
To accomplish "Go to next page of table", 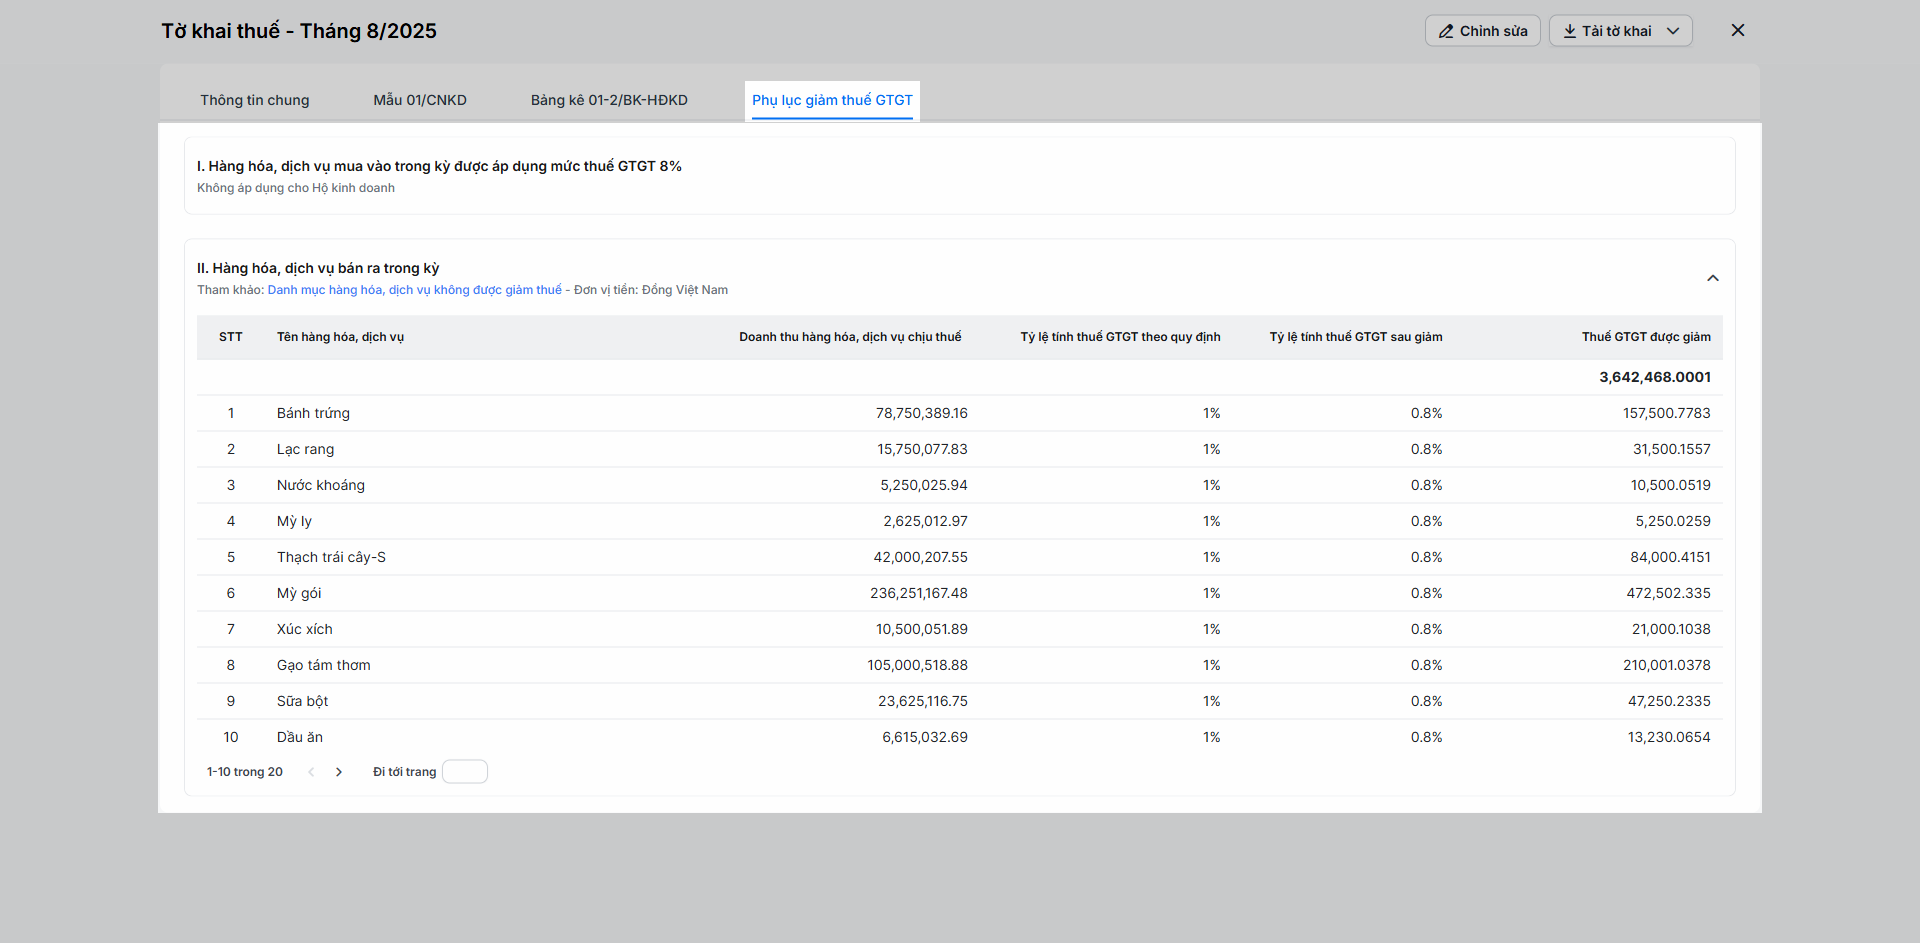I will point(339,772).
